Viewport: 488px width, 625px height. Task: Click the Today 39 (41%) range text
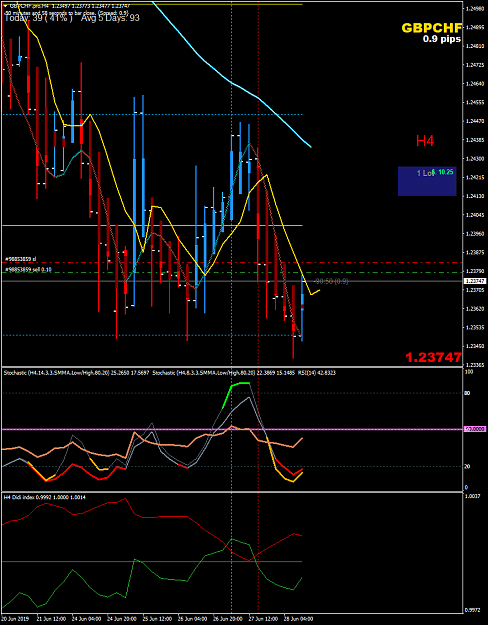39,18
